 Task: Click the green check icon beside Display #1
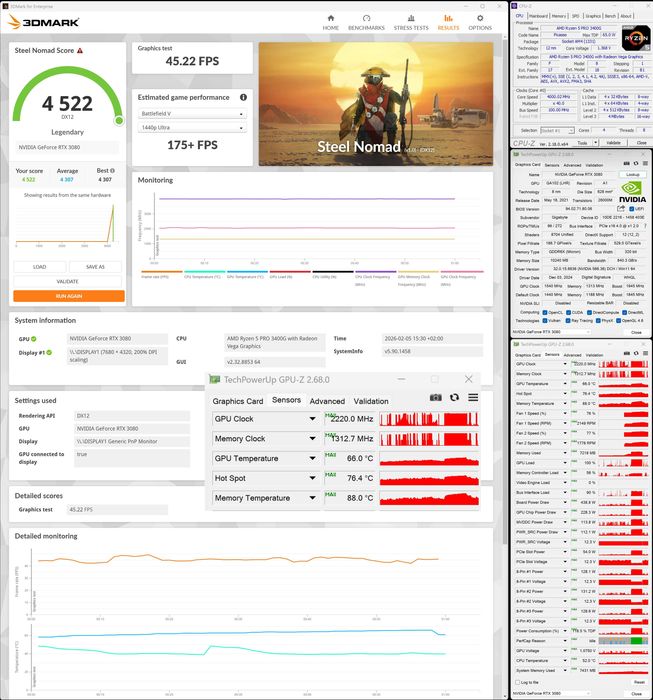(x=49, y=353)
